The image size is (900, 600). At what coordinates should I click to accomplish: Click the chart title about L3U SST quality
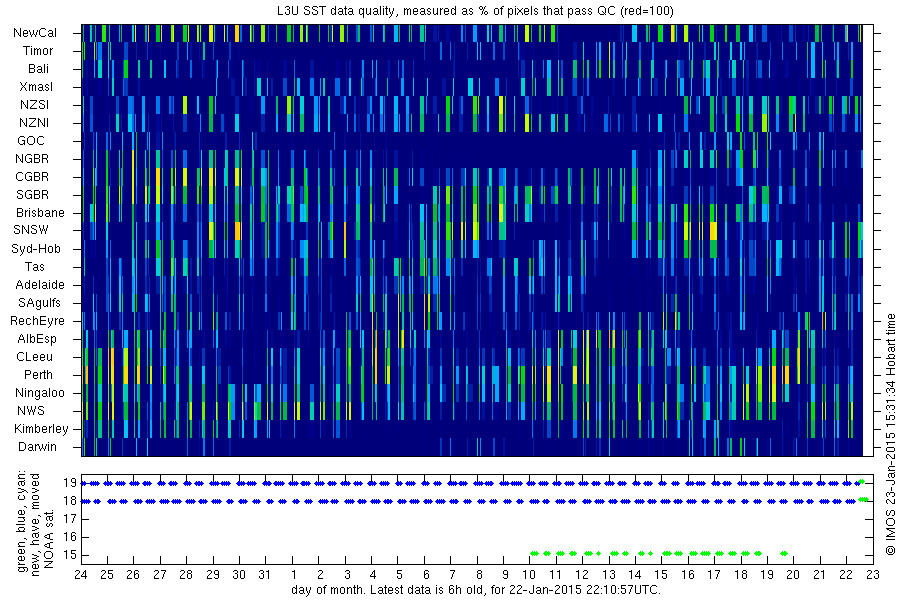[476, 11]
